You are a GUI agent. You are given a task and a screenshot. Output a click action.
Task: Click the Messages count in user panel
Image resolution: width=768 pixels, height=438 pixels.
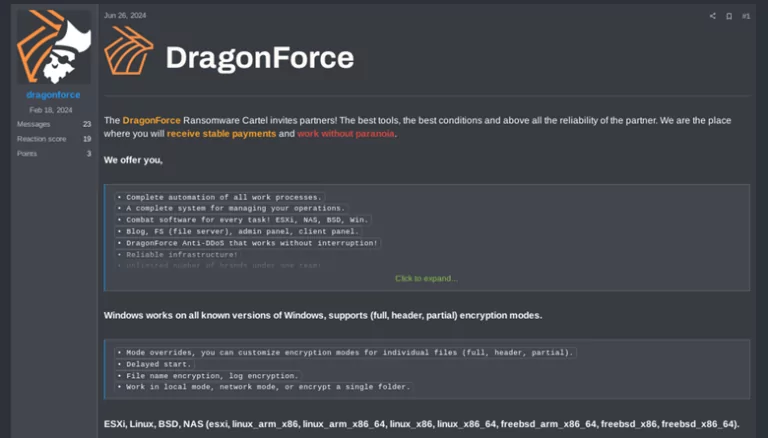click(x=87, y=124)
